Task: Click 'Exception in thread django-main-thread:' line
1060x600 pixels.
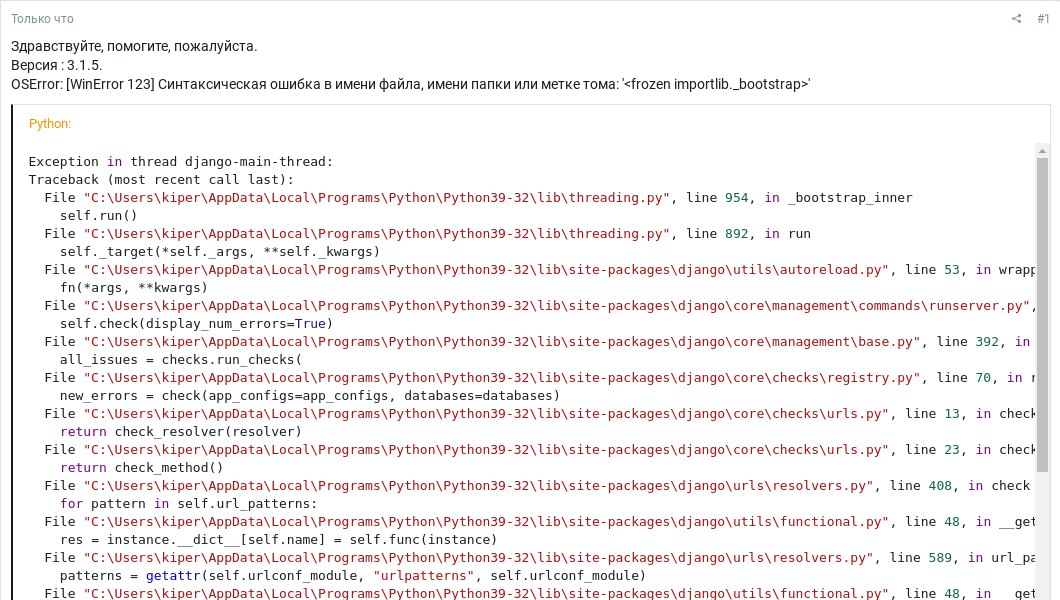Action: (180, 161)
